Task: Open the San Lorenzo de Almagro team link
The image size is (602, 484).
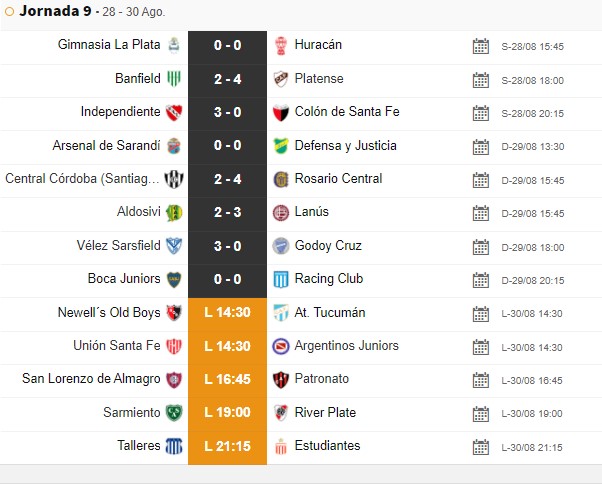Action: click(91, 378)
